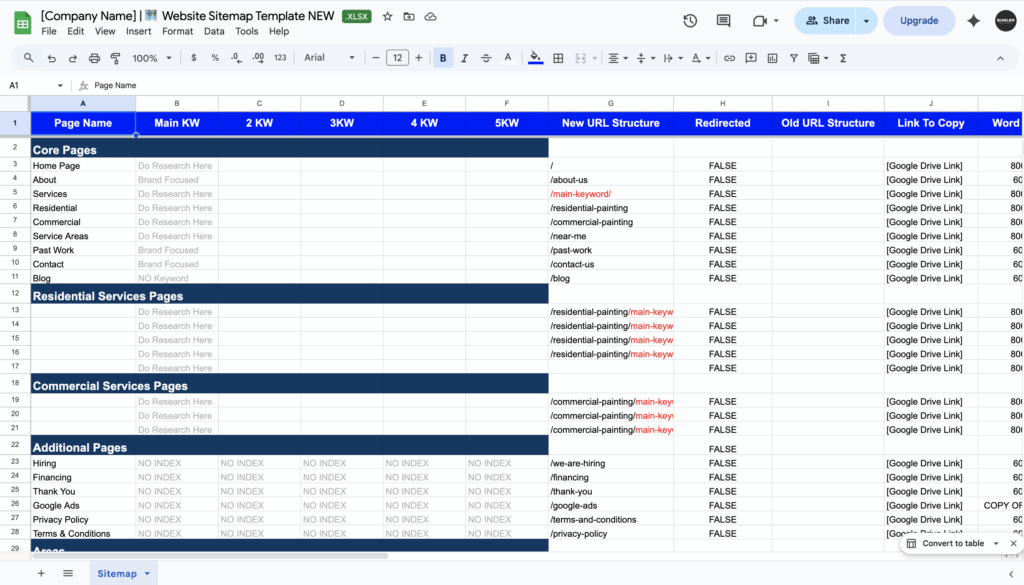Open the borders tool
The image size is (1024, 585).
tap(558, 58)
